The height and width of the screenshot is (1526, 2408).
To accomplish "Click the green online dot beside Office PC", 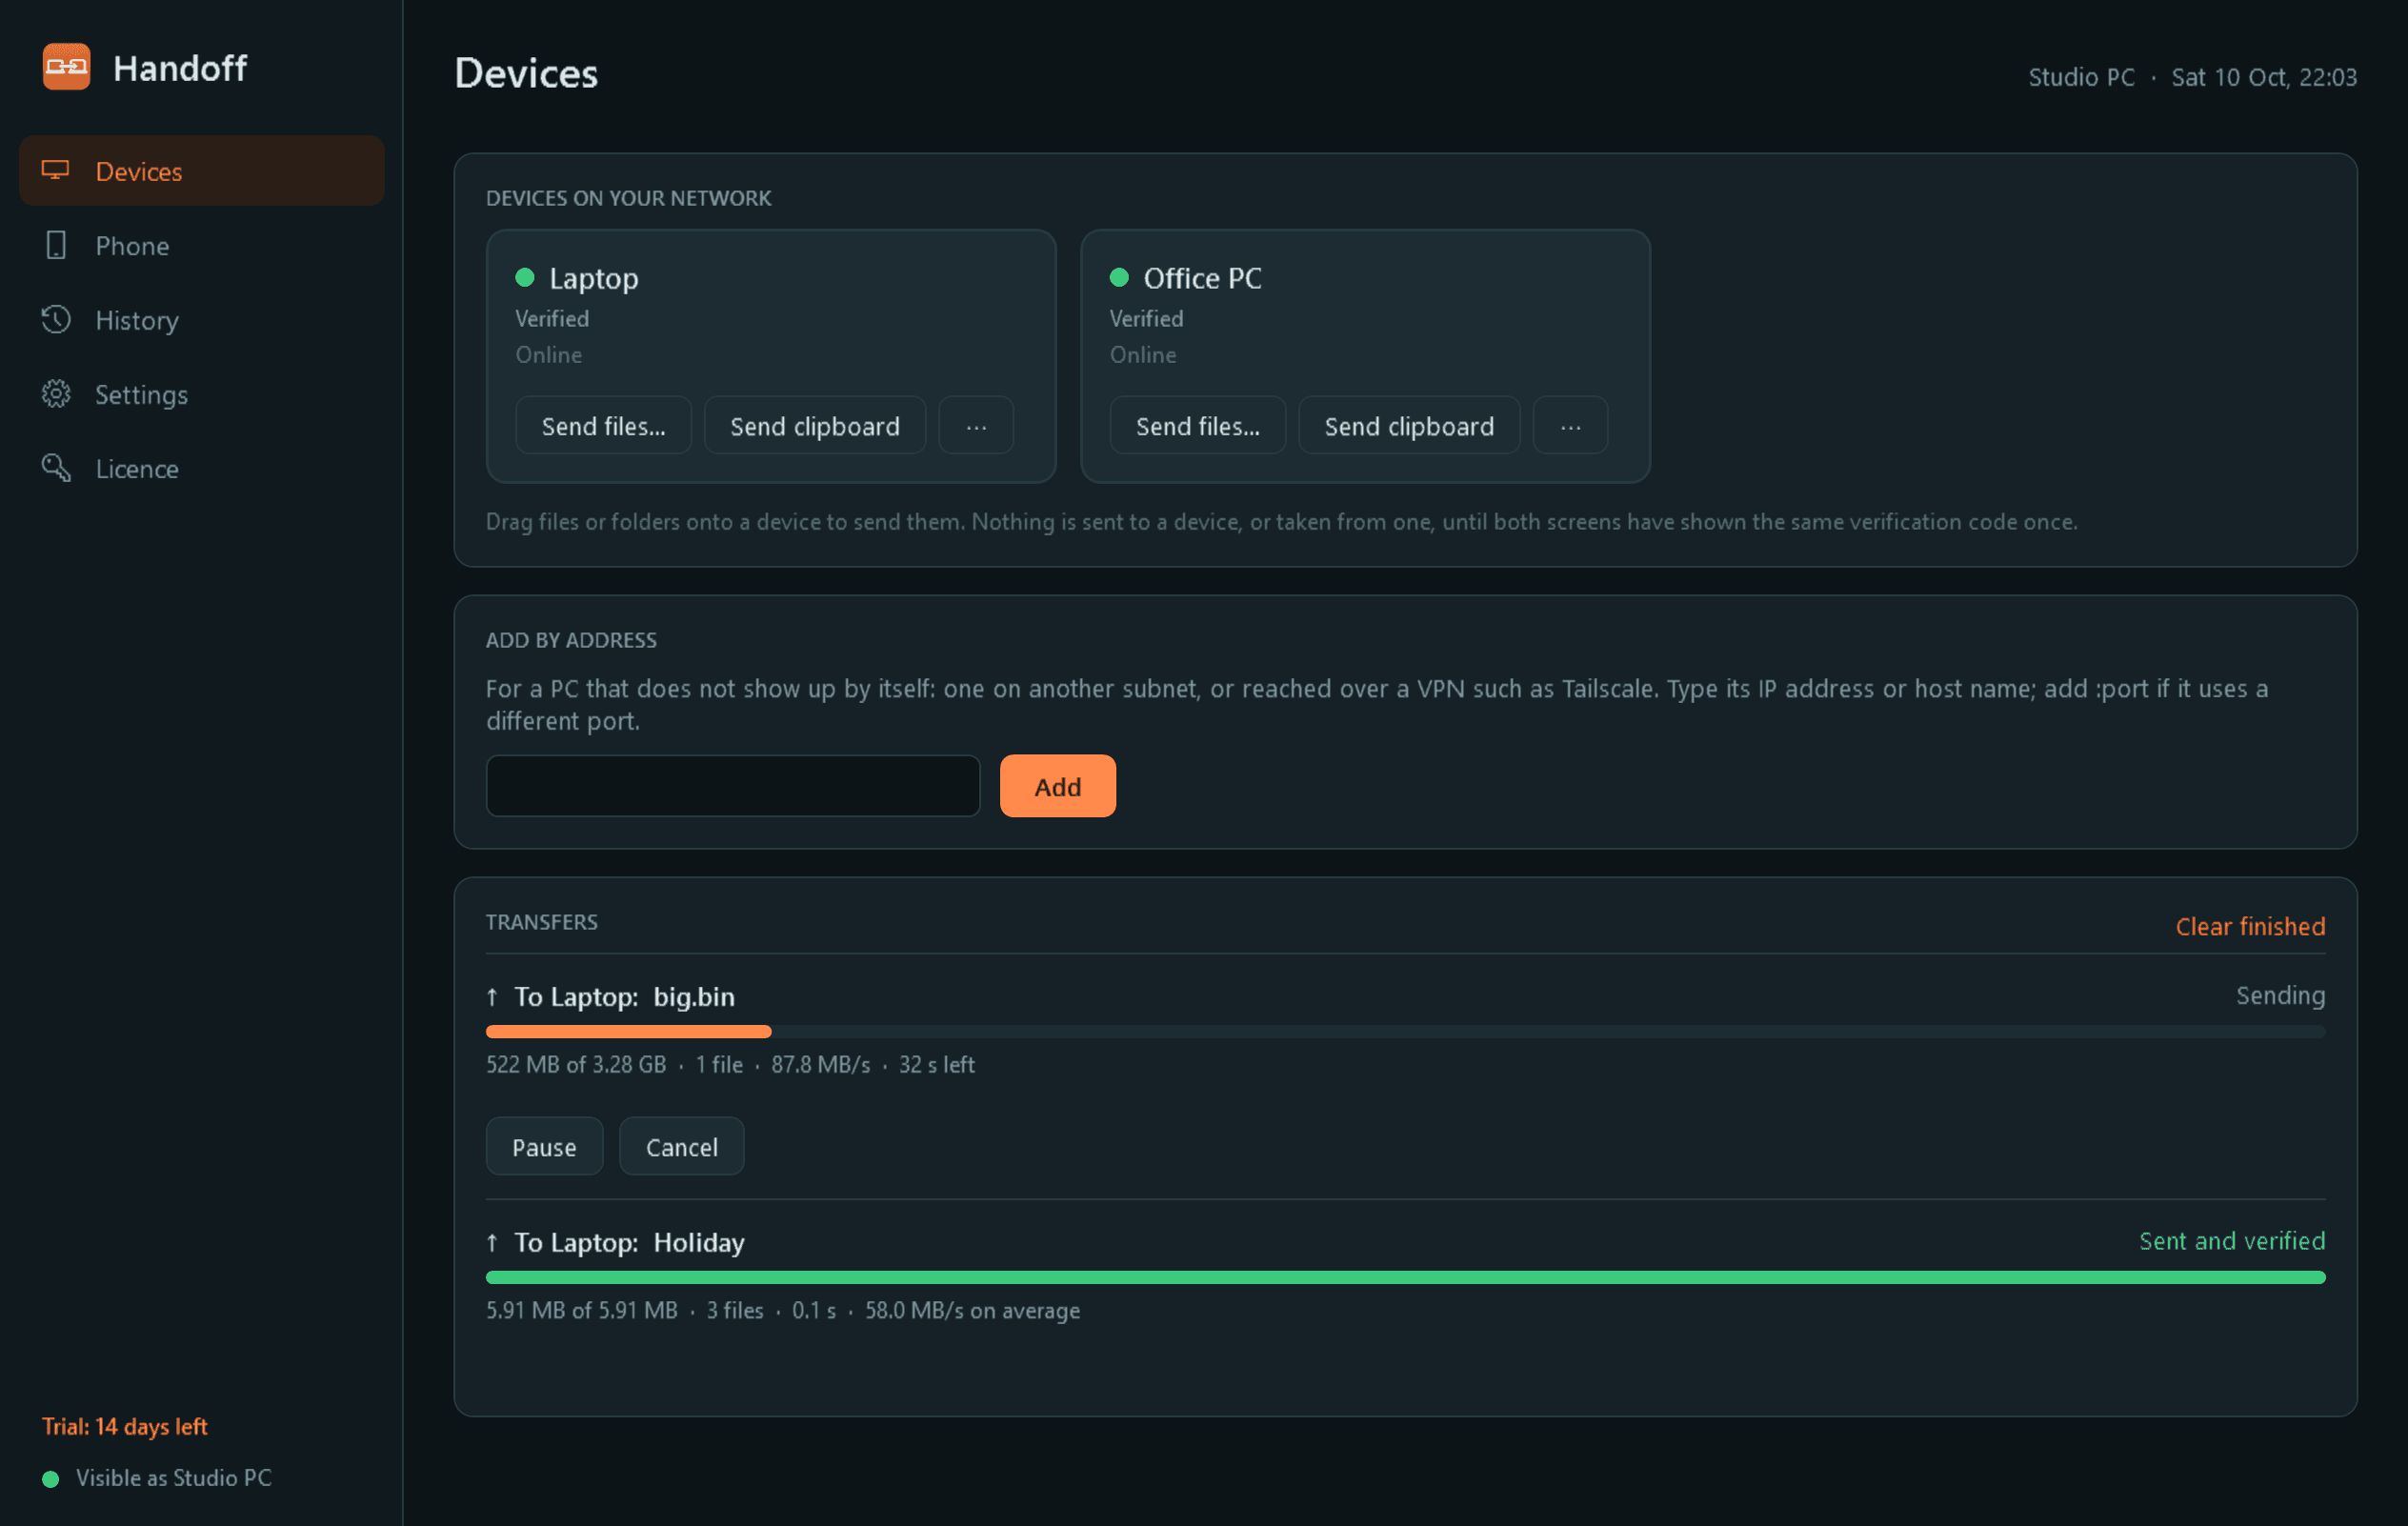I will tap(1119, 277).
